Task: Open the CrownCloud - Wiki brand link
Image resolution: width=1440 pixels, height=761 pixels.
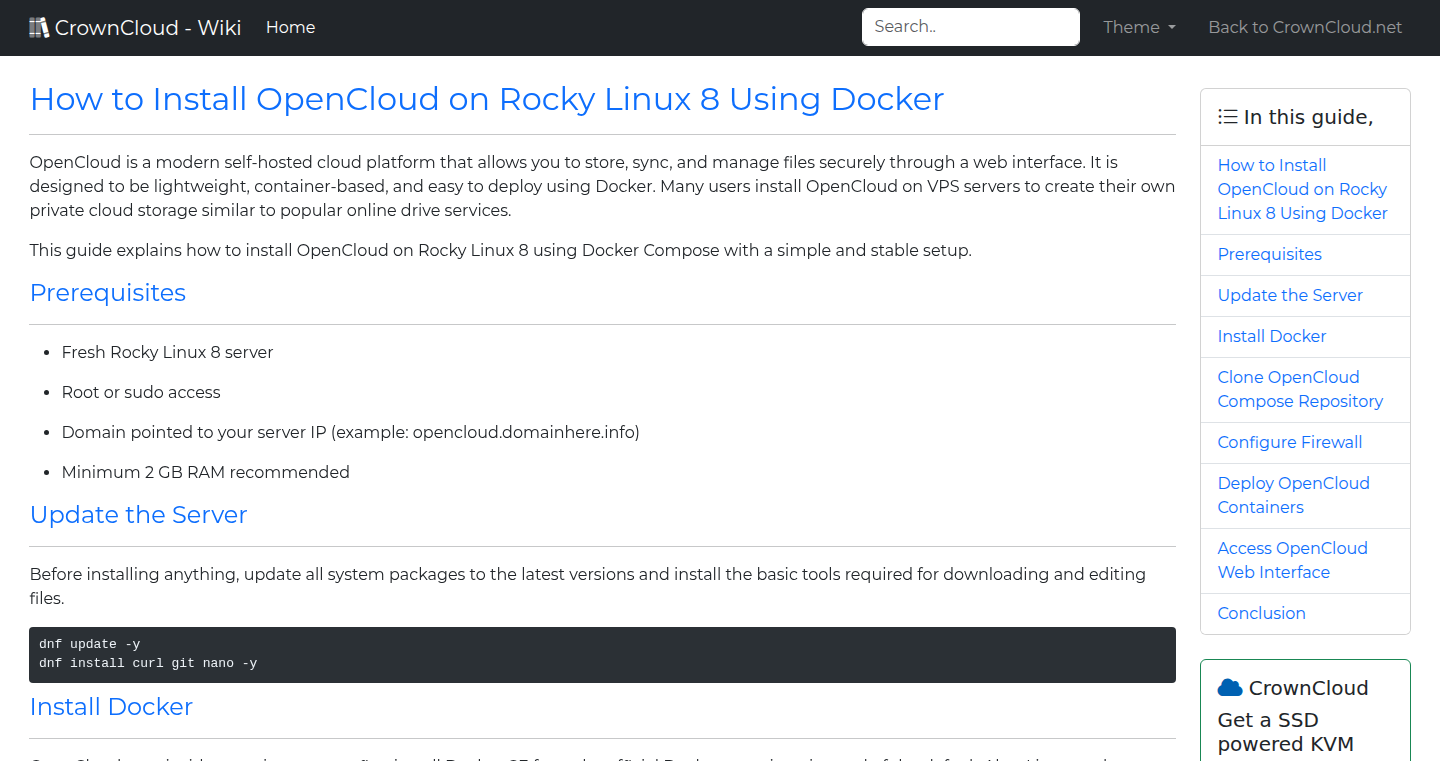Action: (x=135, y=27)
